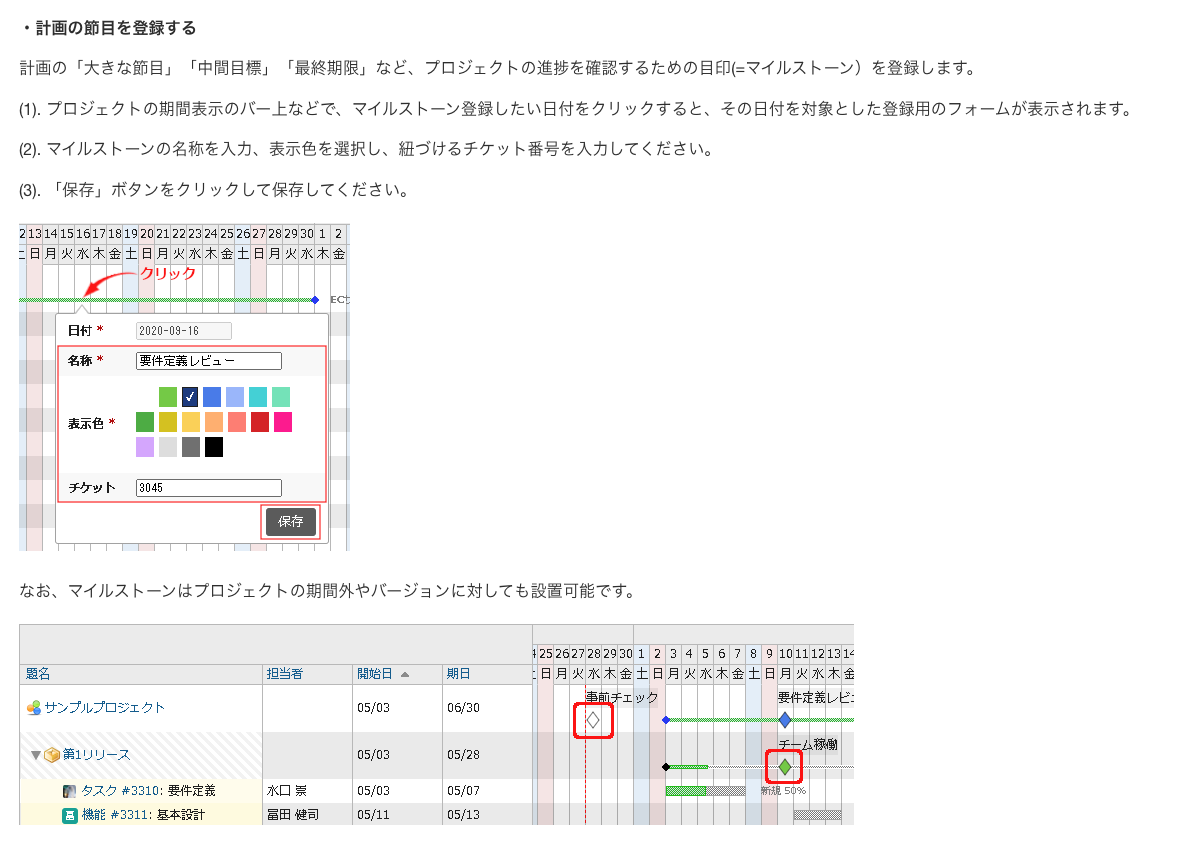
Task: Click the 名称 text field
Action: coord(209,361)
